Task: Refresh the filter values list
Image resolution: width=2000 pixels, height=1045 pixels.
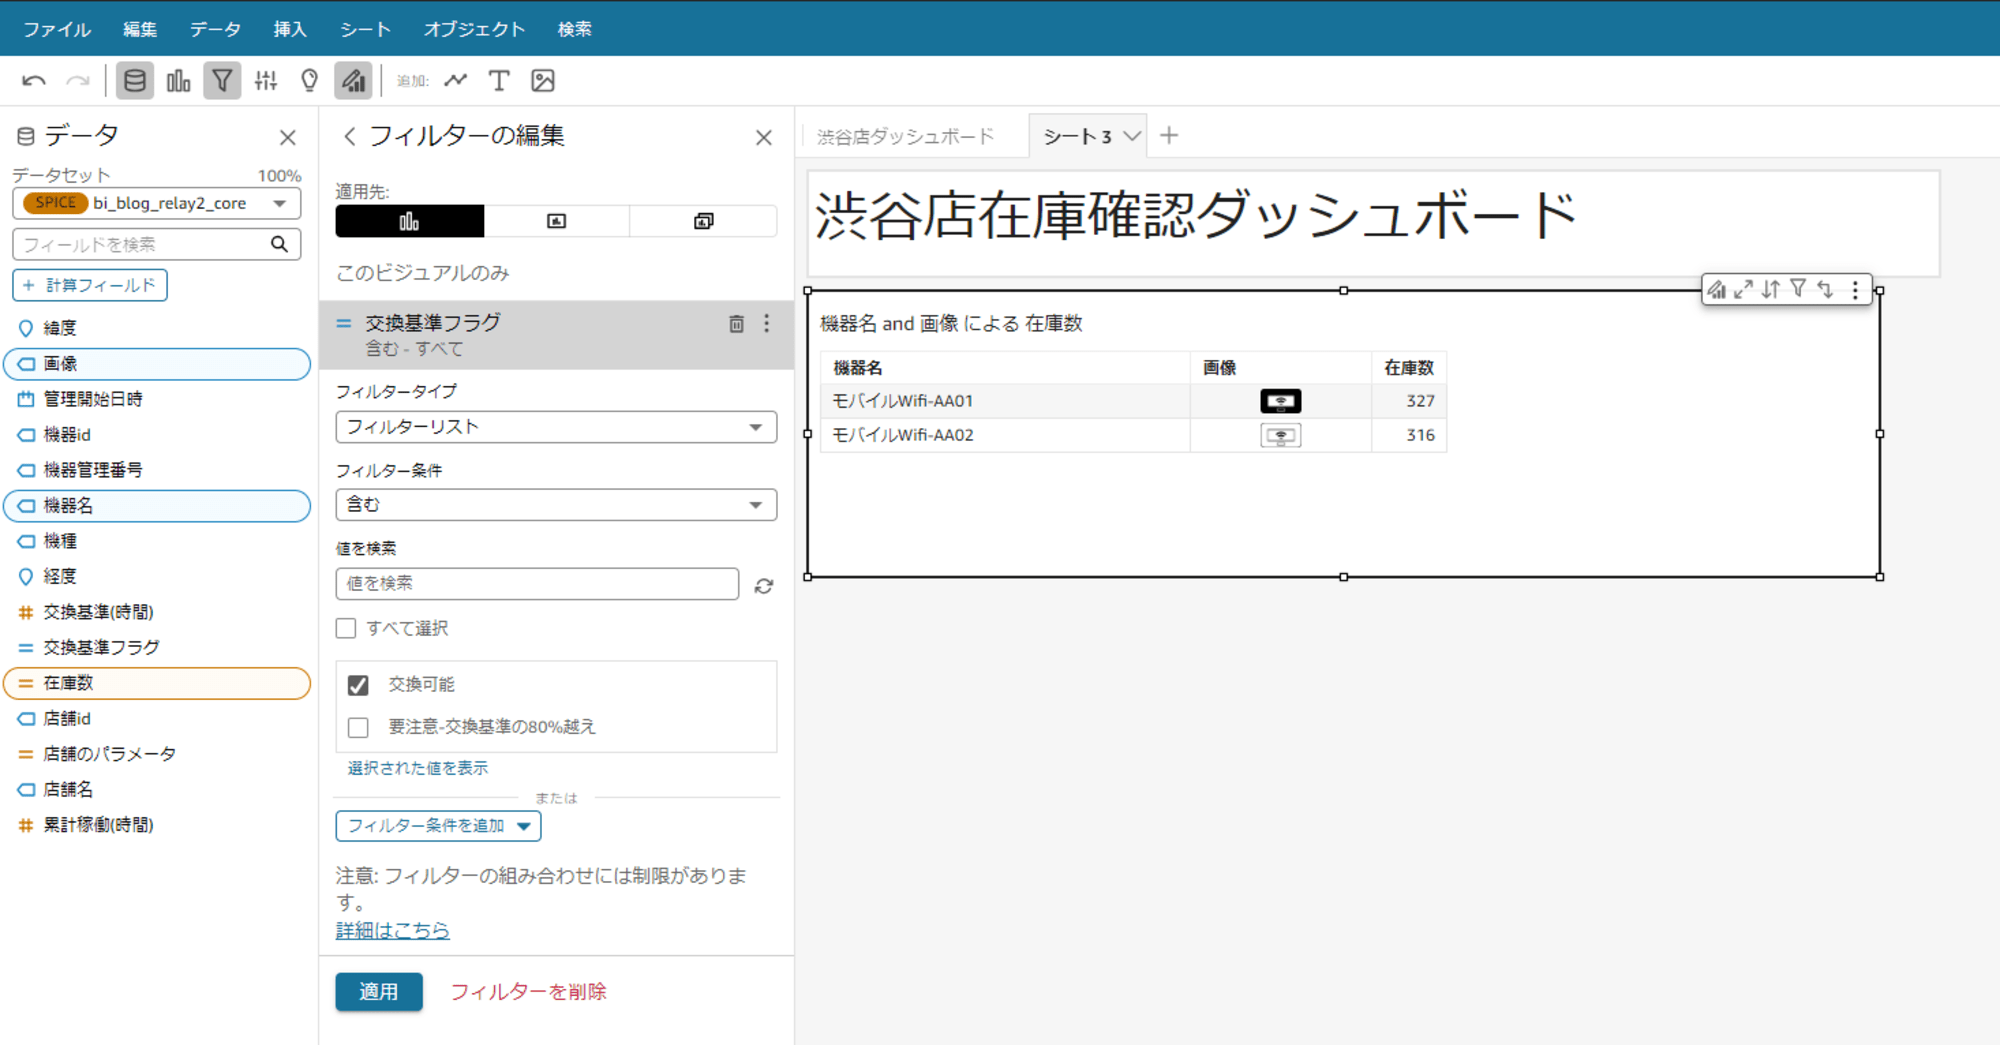Action: pyautogui.click(x=764, y=586)
